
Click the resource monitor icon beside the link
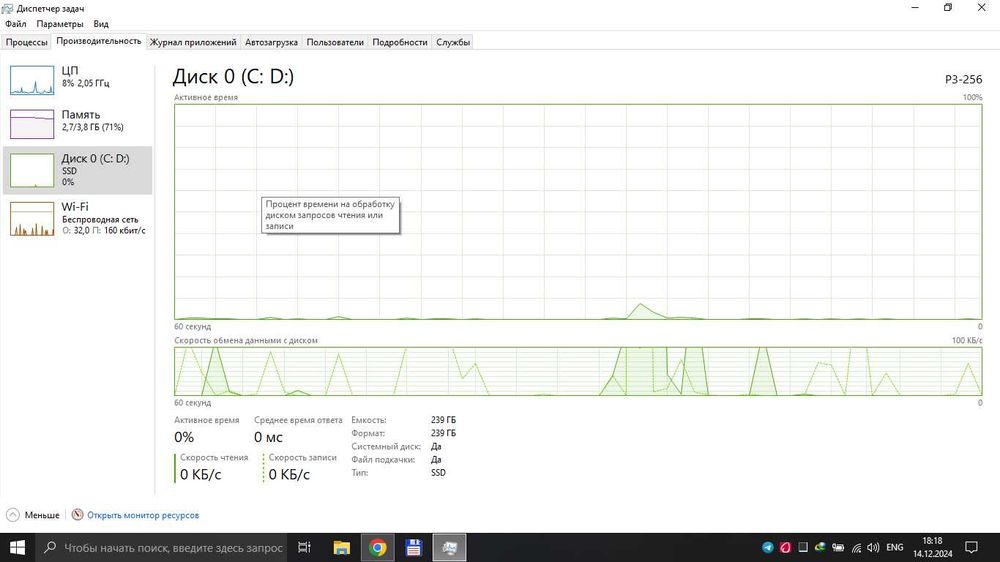coord(77,514)
